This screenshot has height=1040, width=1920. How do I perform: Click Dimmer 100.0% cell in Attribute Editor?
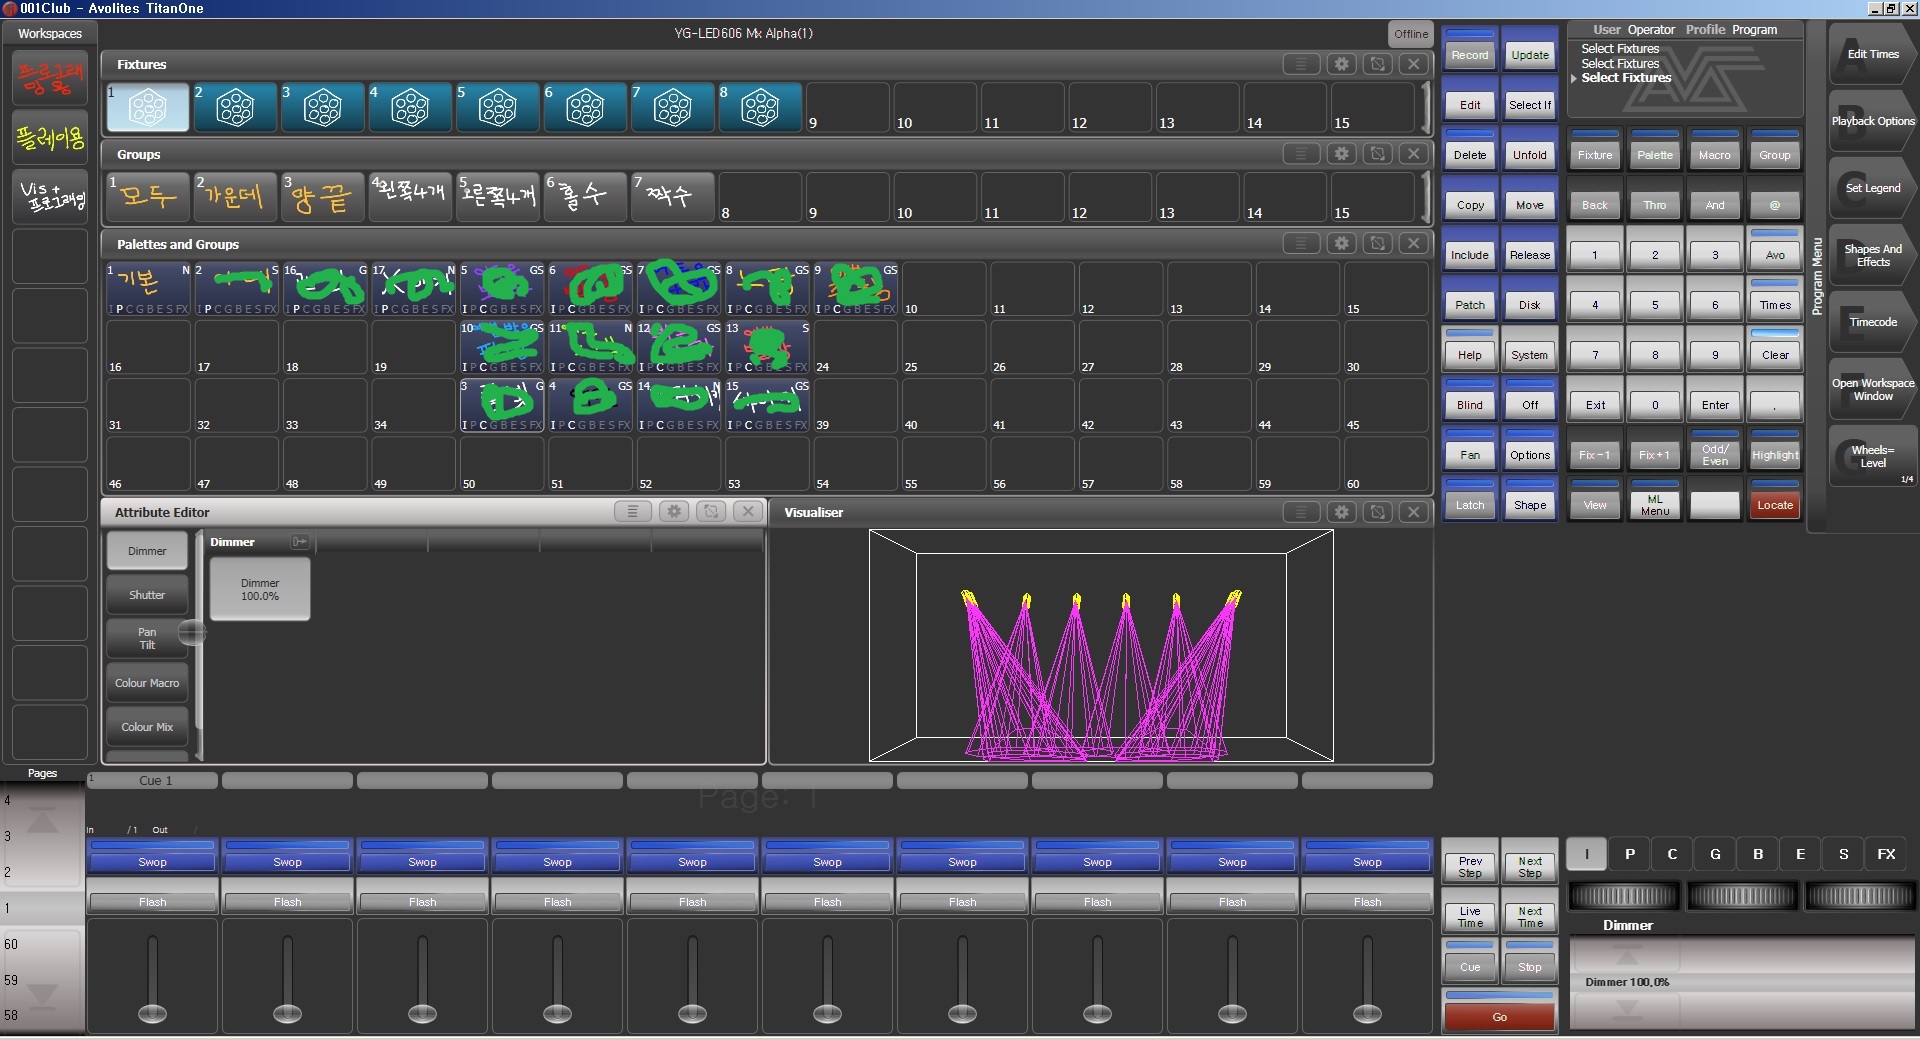pyautogui.click(x=260, y=589)
